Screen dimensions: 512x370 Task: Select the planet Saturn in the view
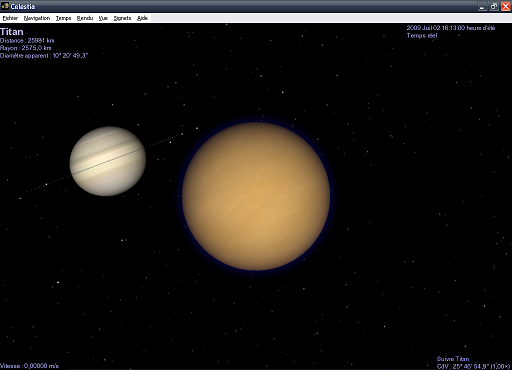(108, 161)
